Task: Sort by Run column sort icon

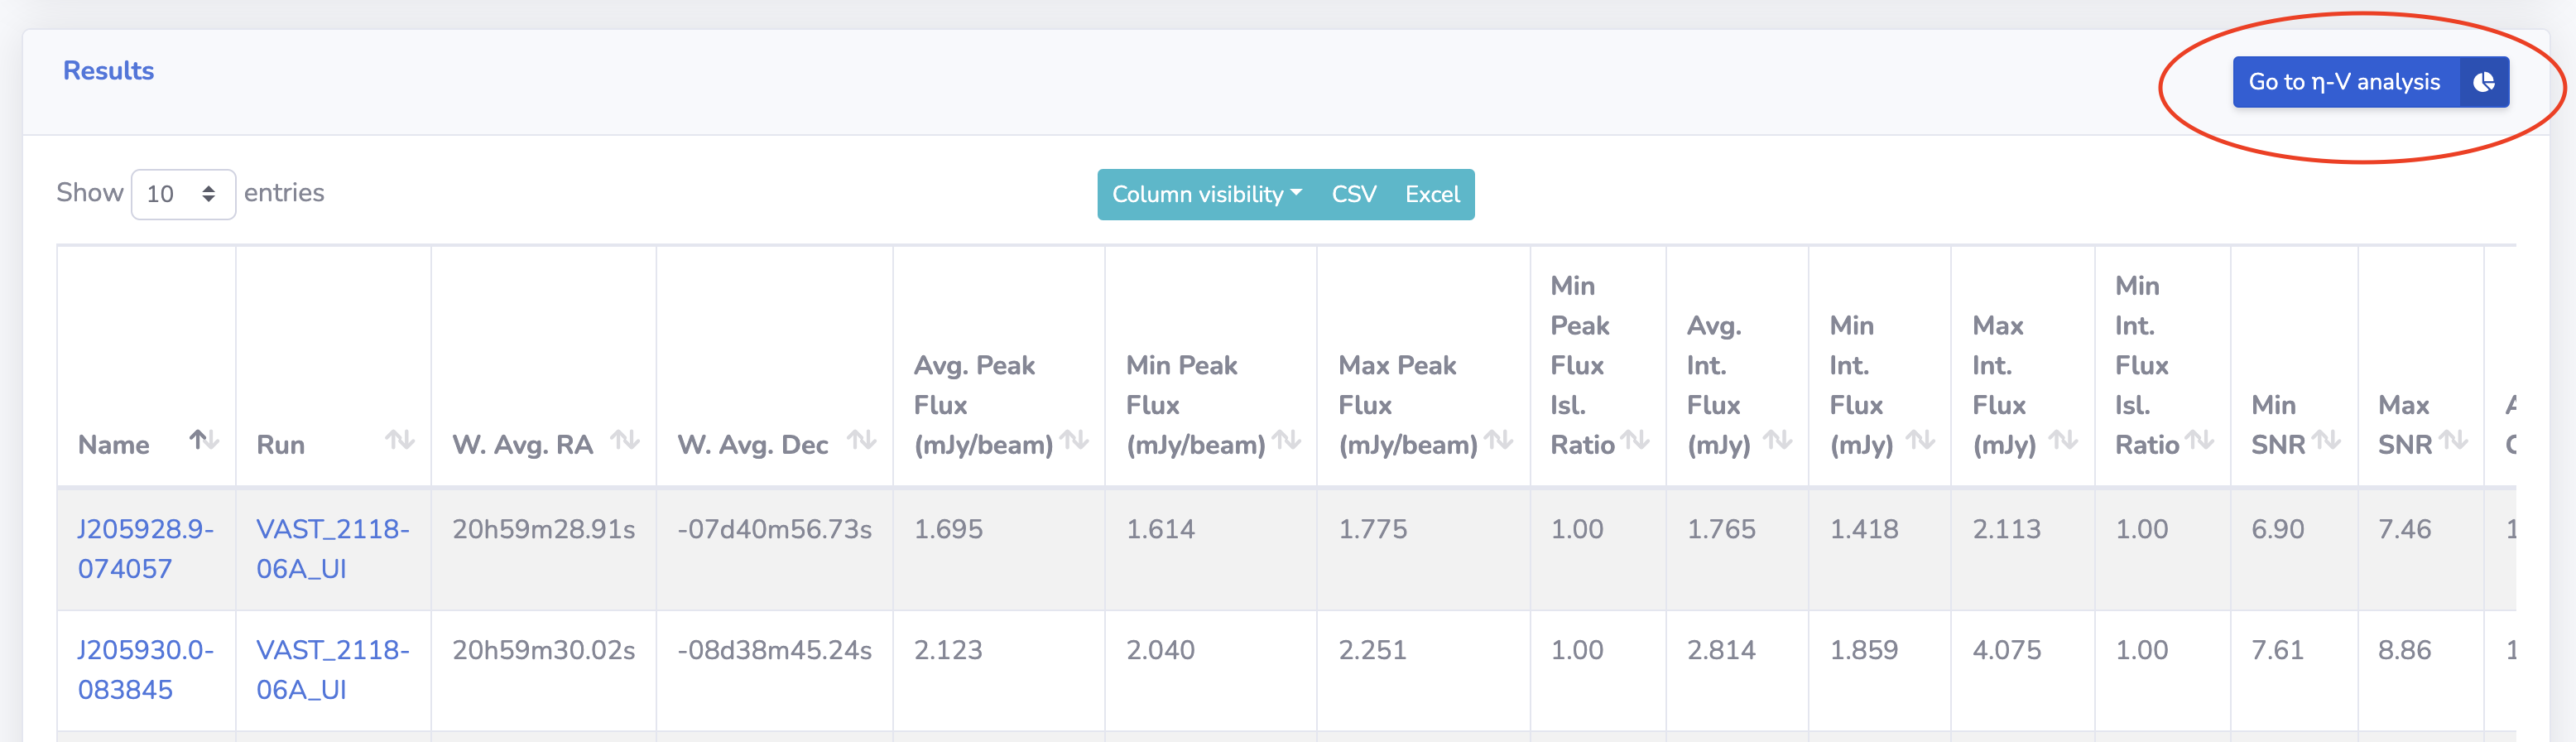Action: click(400, 440)
